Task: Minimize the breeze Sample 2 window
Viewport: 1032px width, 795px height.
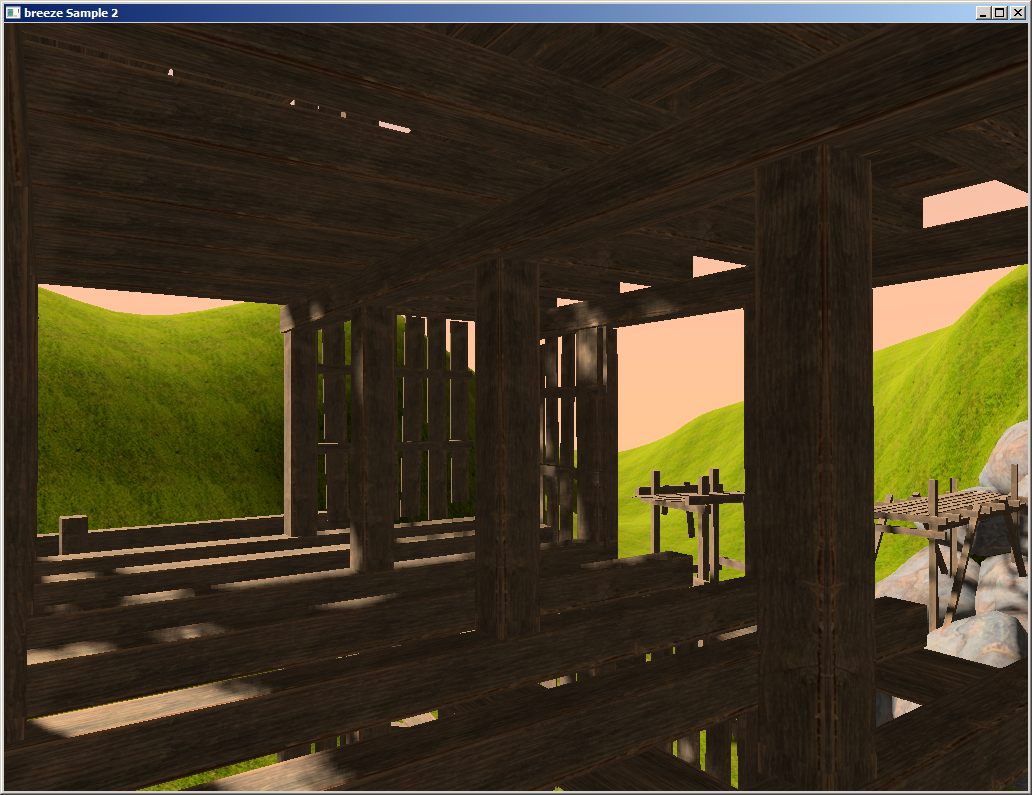Action: pyautogui.click(x=984, y=12)
